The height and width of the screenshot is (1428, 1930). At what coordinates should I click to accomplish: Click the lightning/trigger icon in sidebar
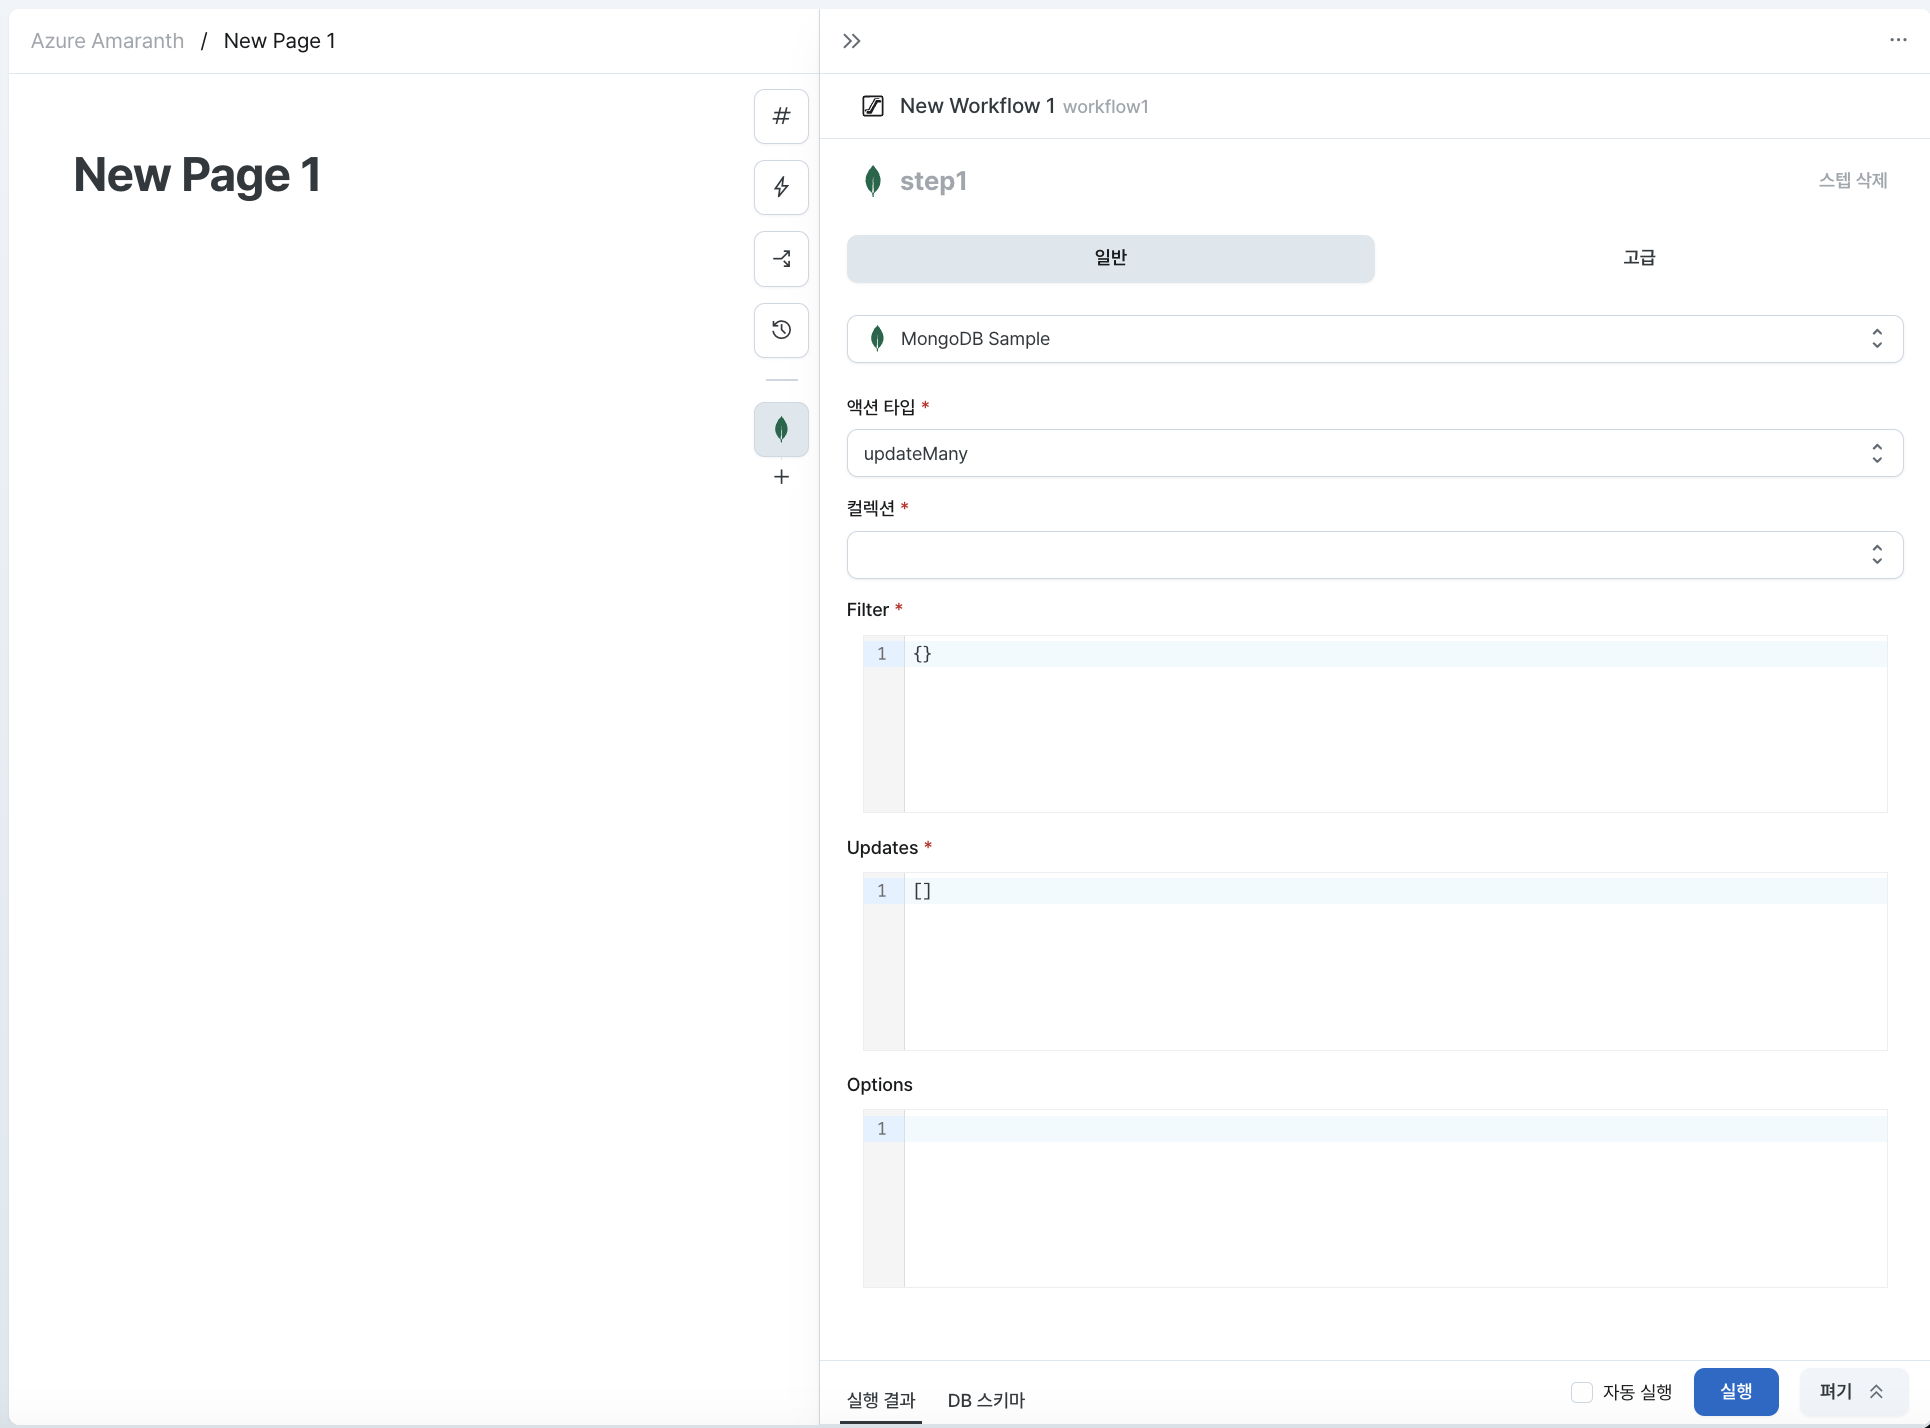click(x=781, y=188)
